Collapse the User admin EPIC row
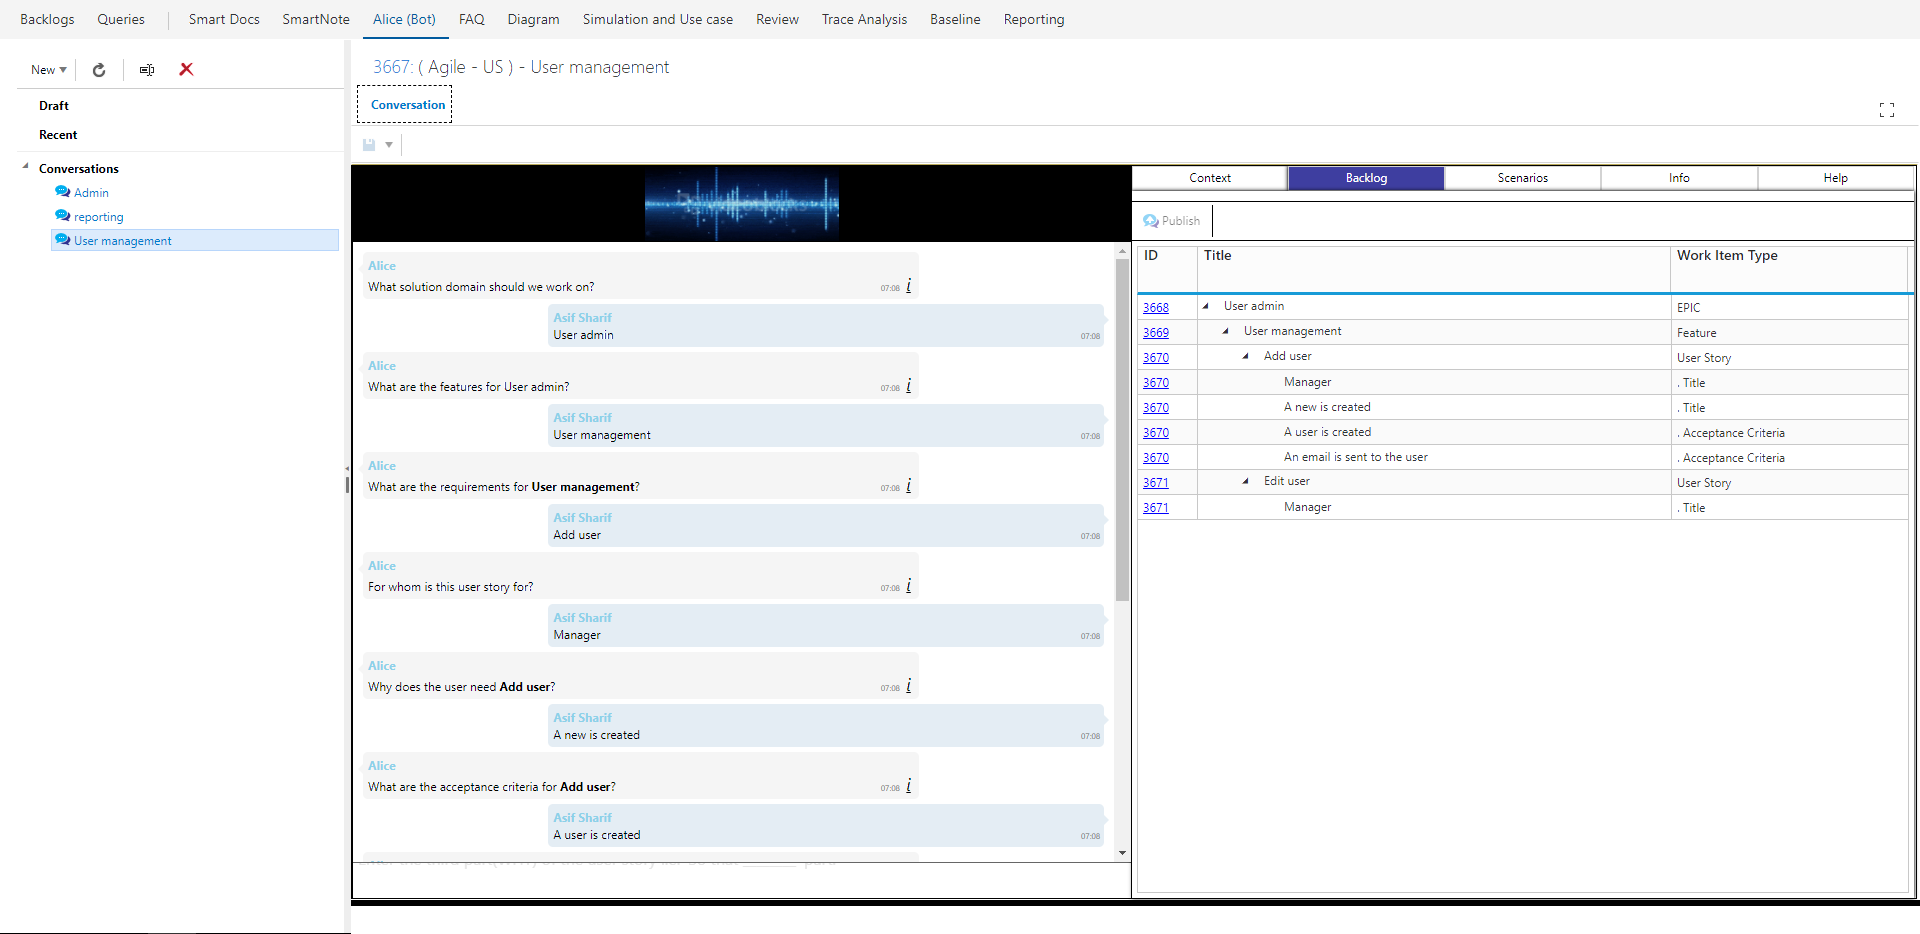Viewport: 1920px width, 934px height. [x=1206, y=306]
